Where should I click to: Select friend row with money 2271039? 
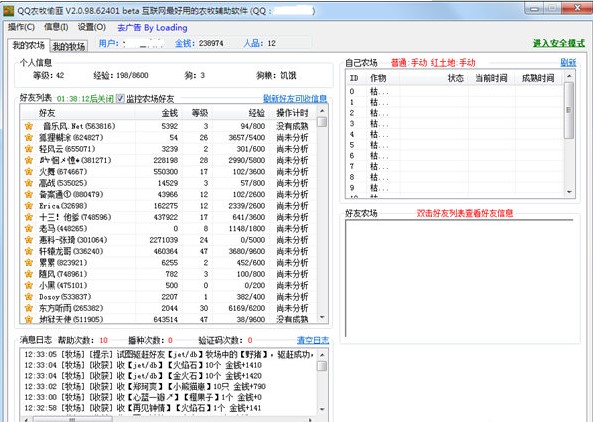click(x=169, y=240)
